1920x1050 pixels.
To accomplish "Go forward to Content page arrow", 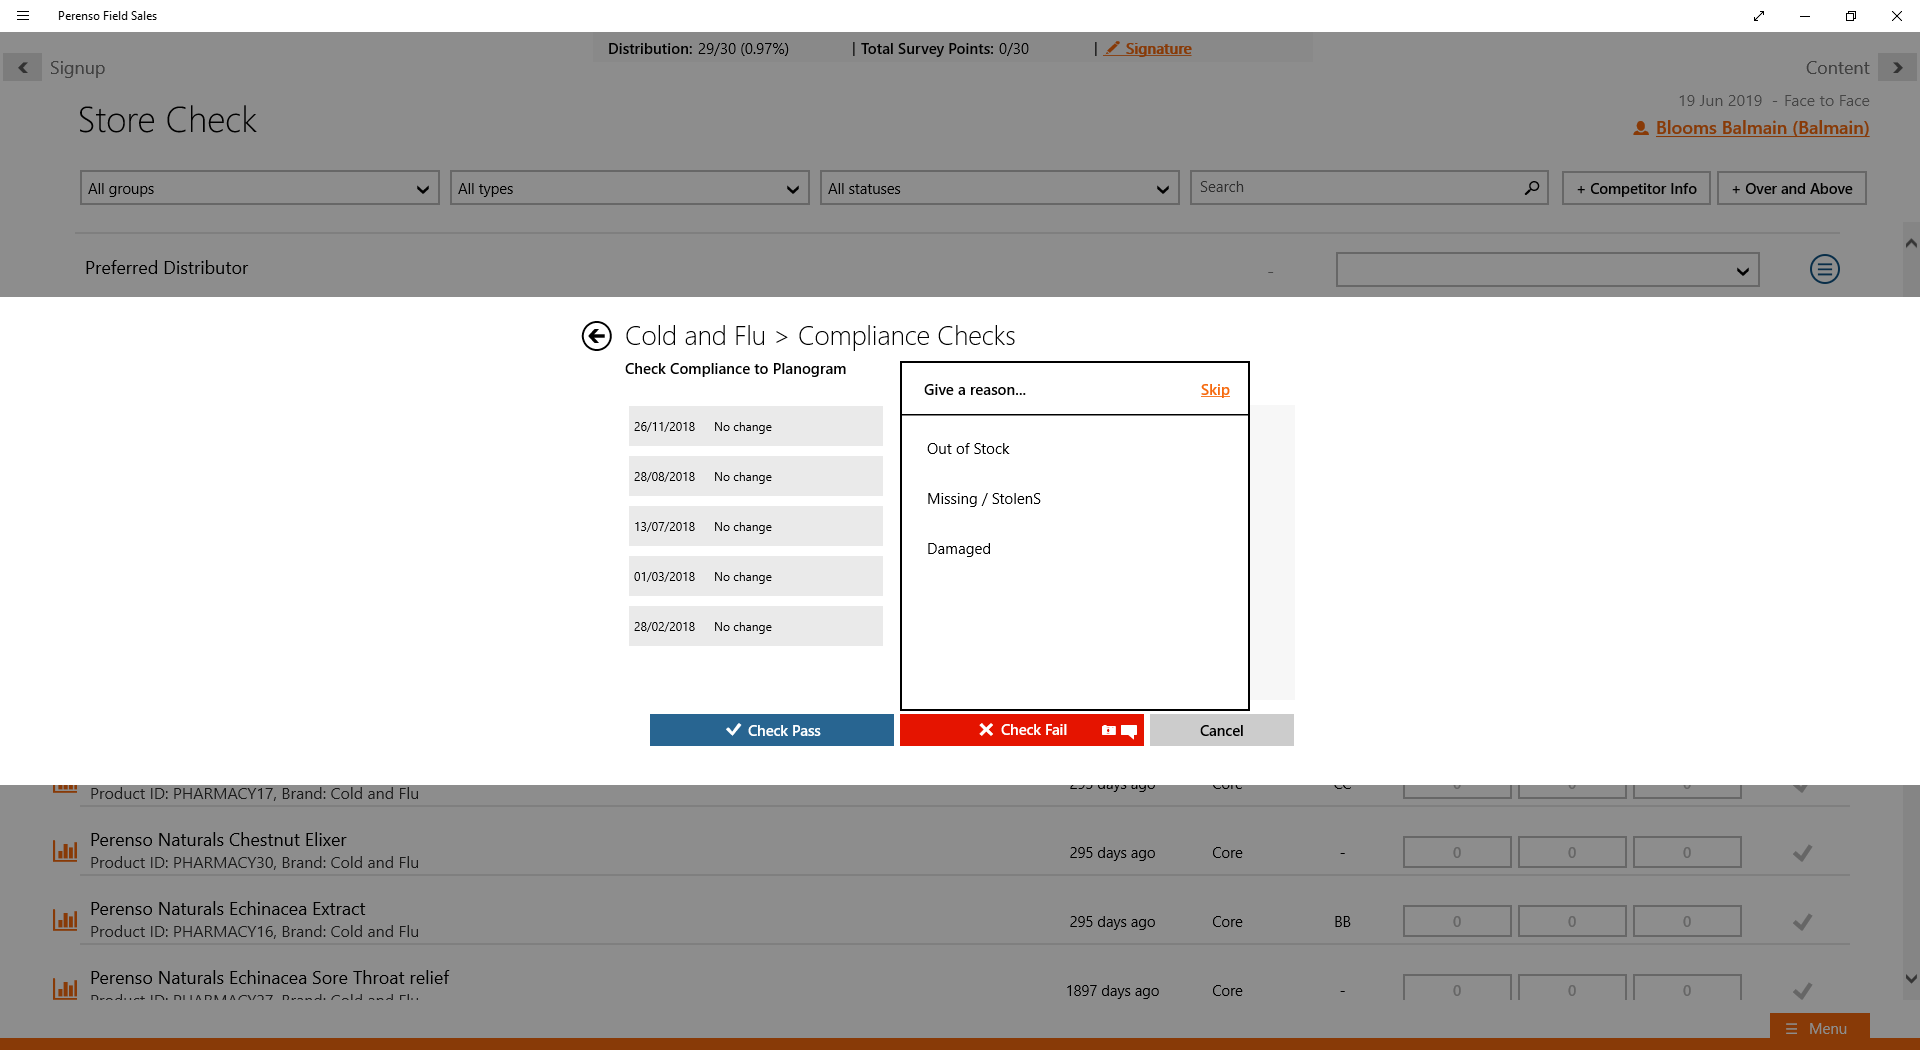I will pos(1897,68).
